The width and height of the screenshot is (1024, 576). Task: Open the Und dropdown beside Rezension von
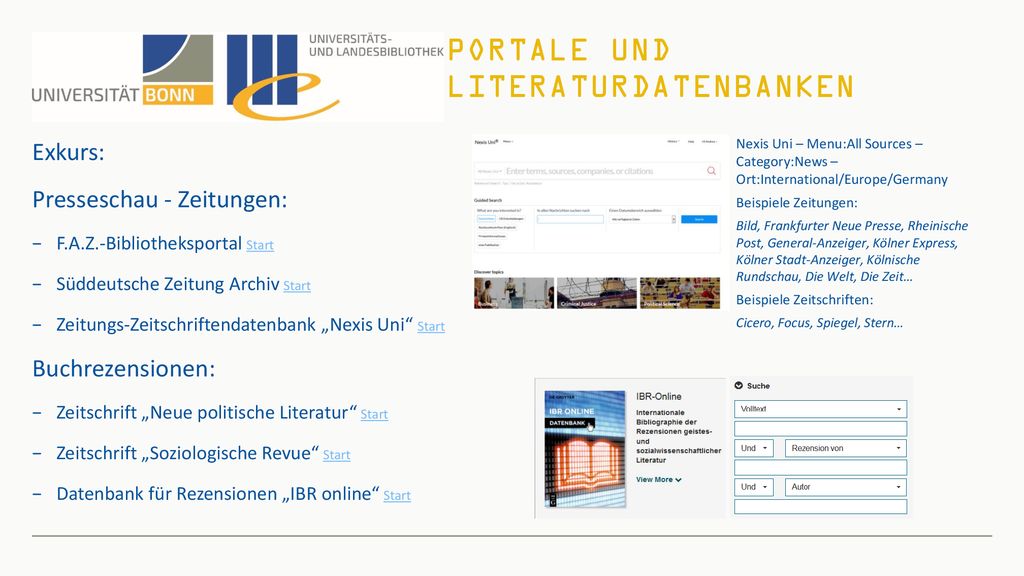coord(754,448)
